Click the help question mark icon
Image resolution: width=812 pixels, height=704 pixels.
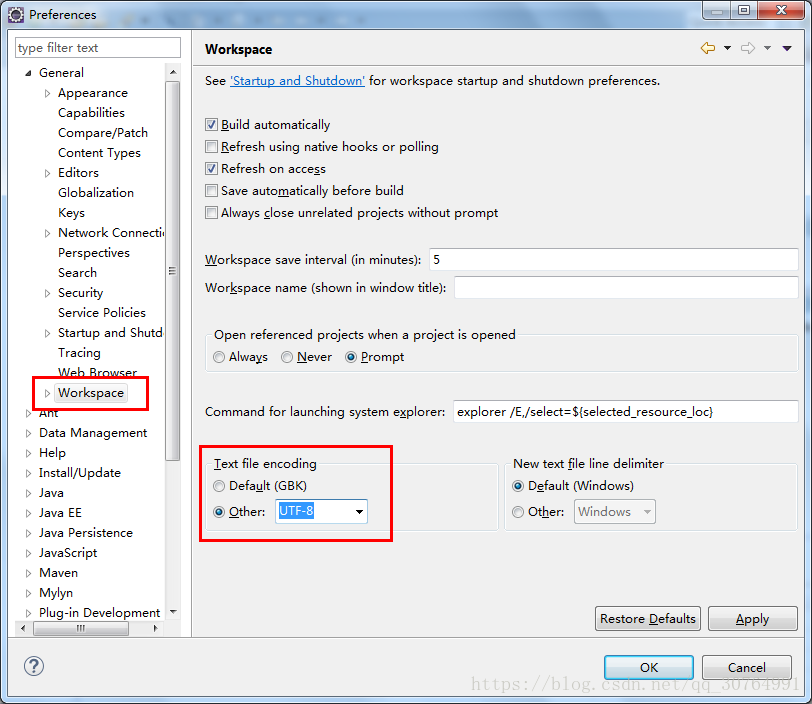(34, 666)
